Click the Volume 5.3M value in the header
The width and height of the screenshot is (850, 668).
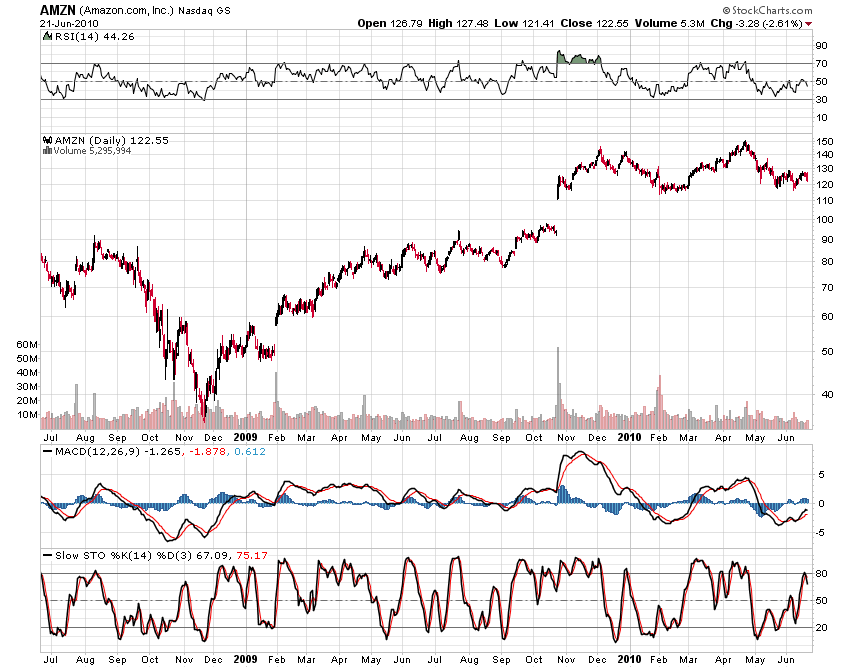point(669,23)
